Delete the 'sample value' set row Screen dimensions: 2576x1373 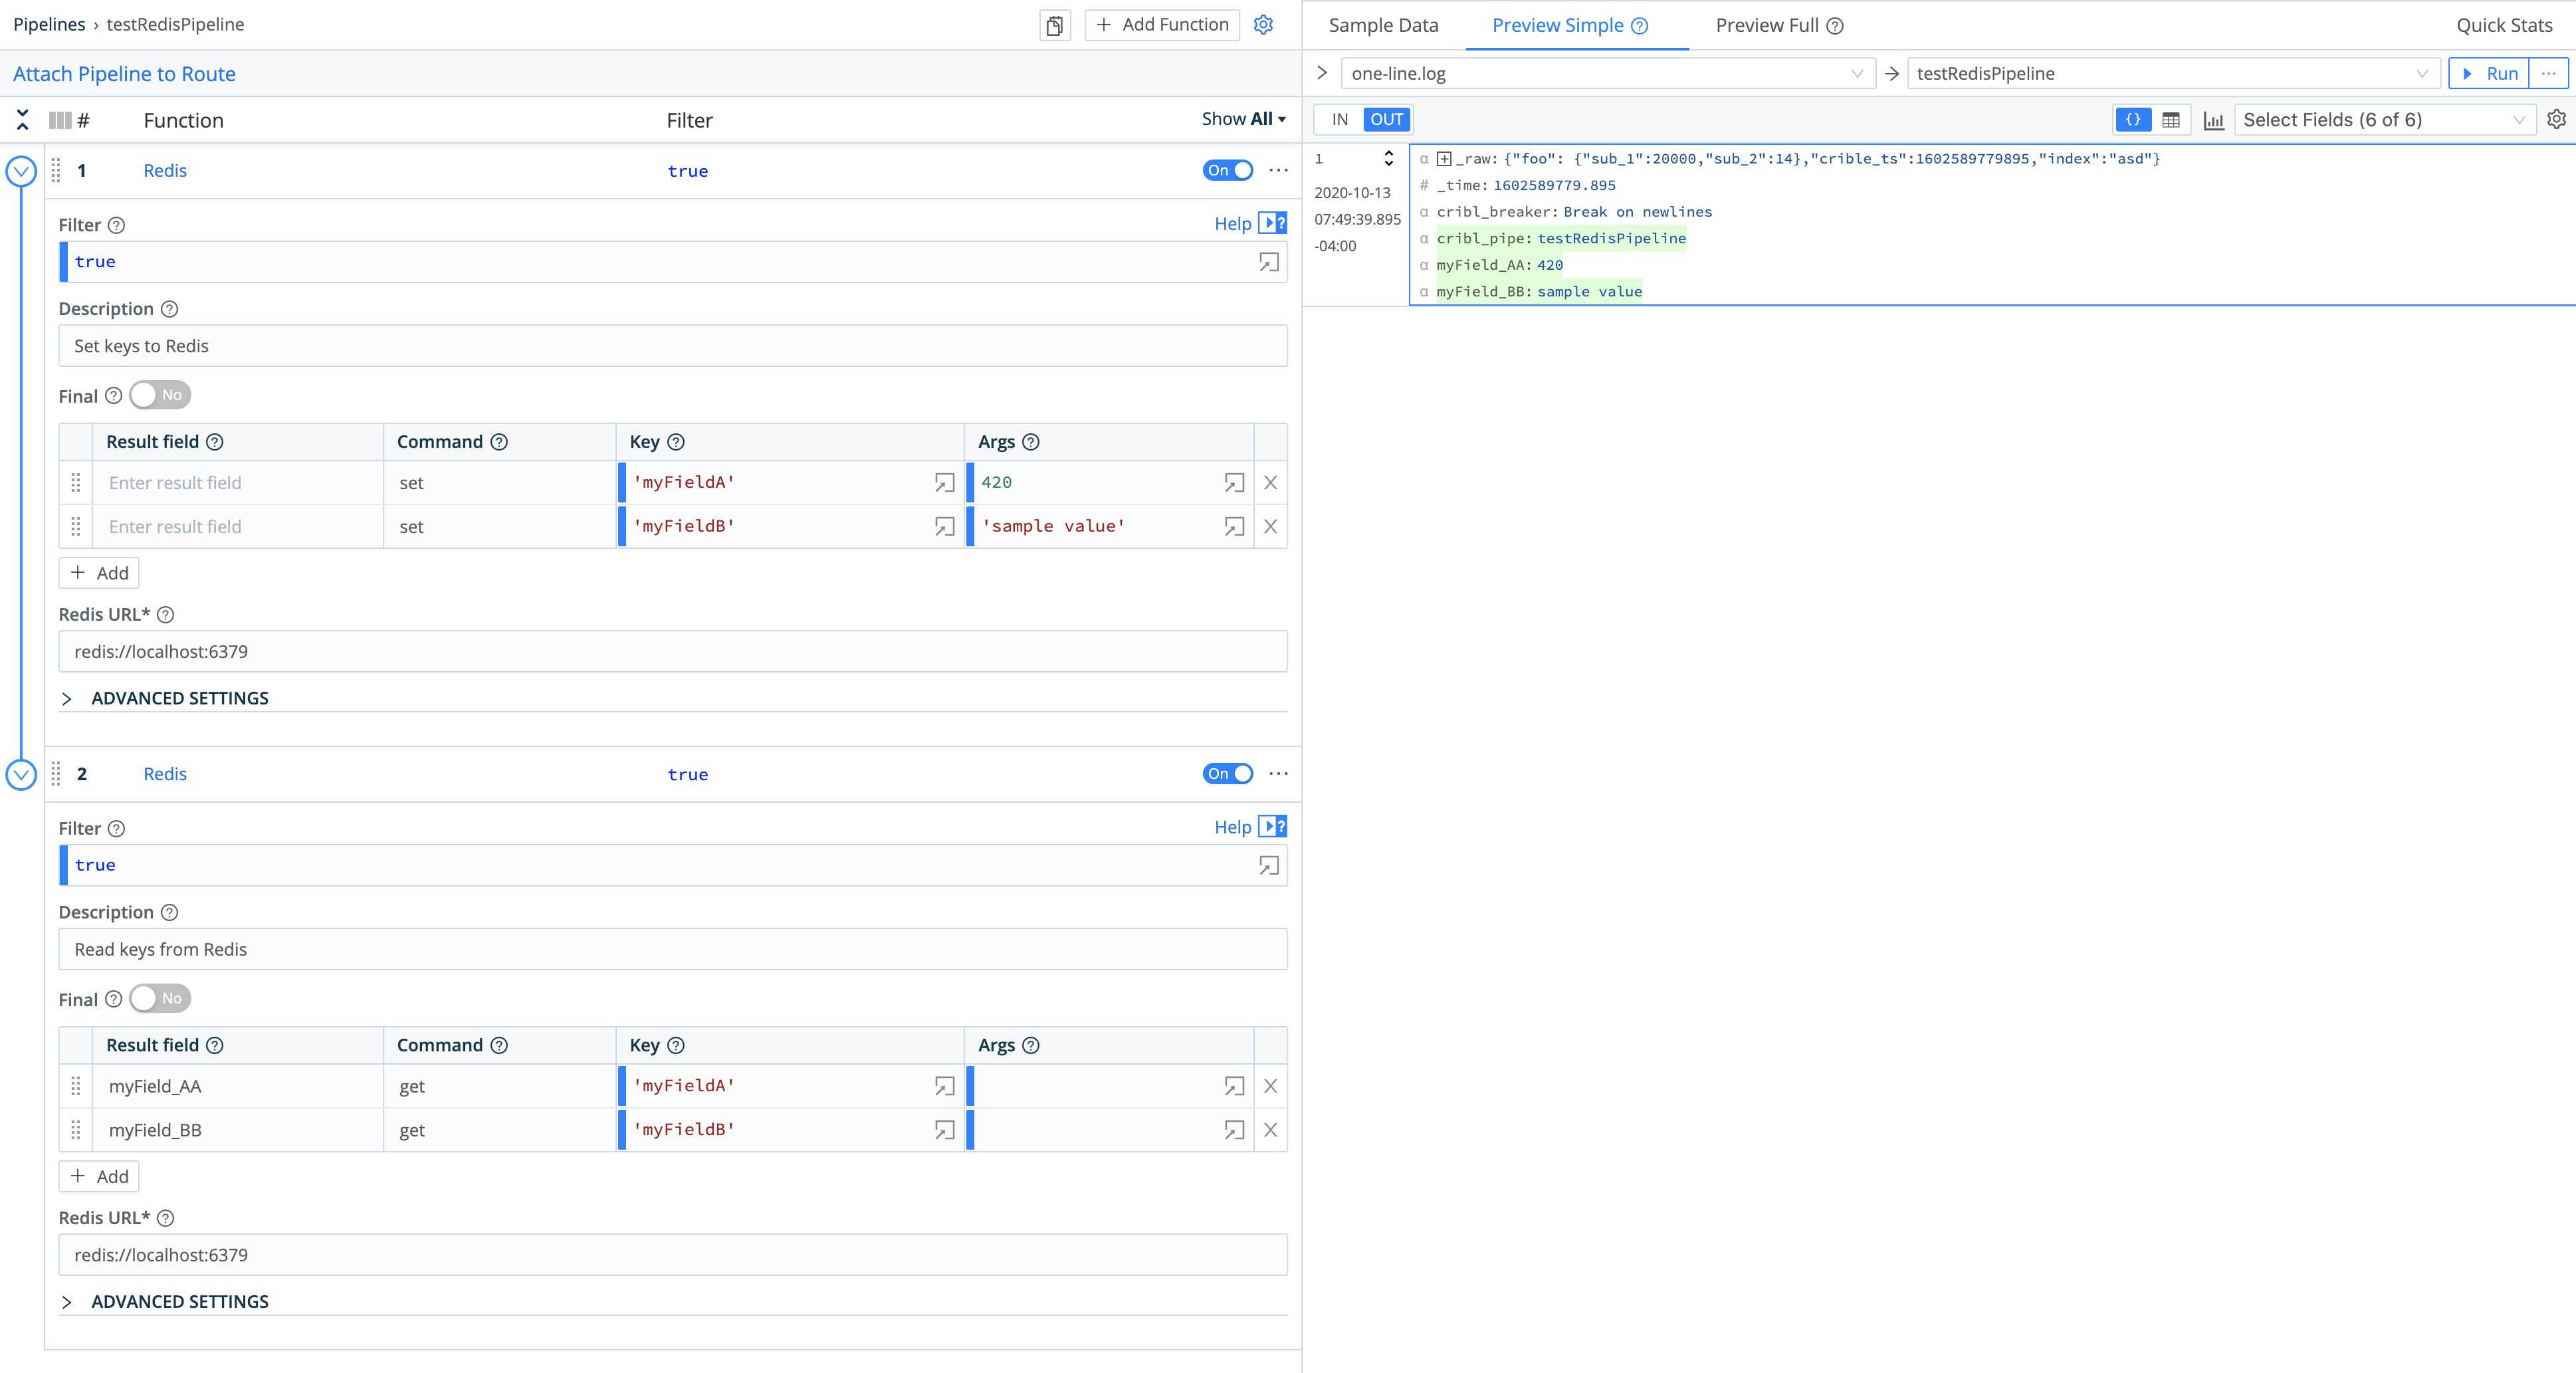[x=1270, y=527]
